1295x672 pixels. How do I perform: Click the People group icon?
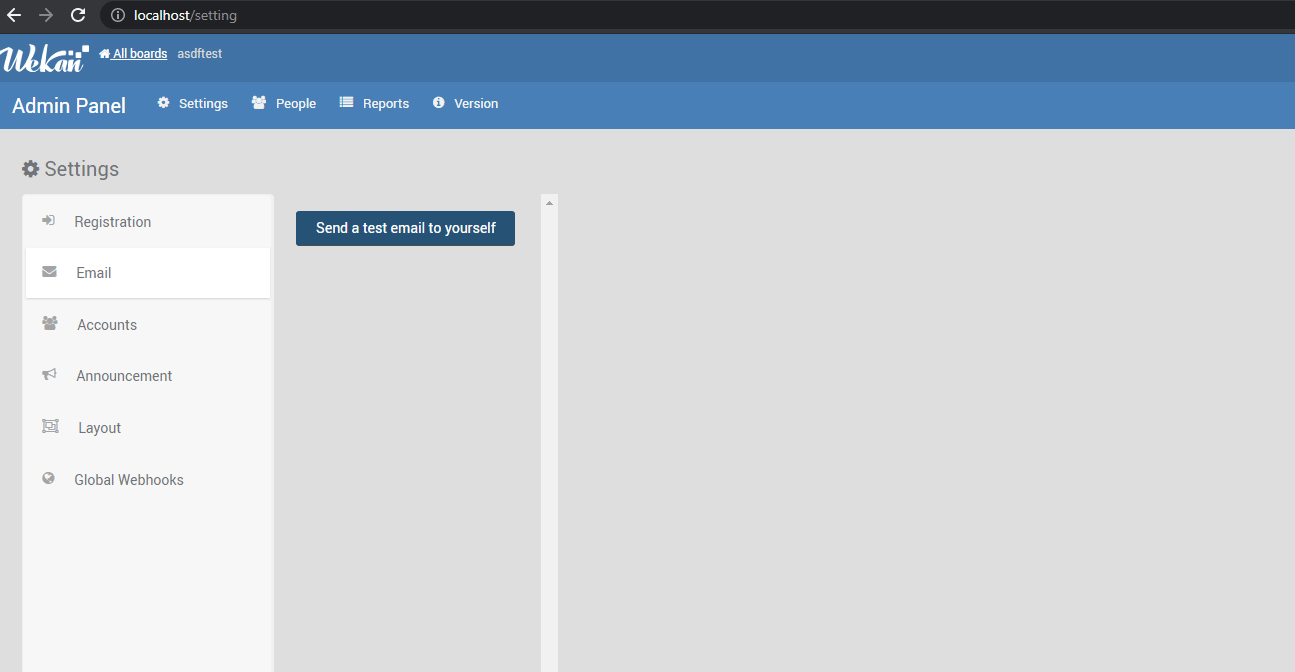(x=259, y=103)
